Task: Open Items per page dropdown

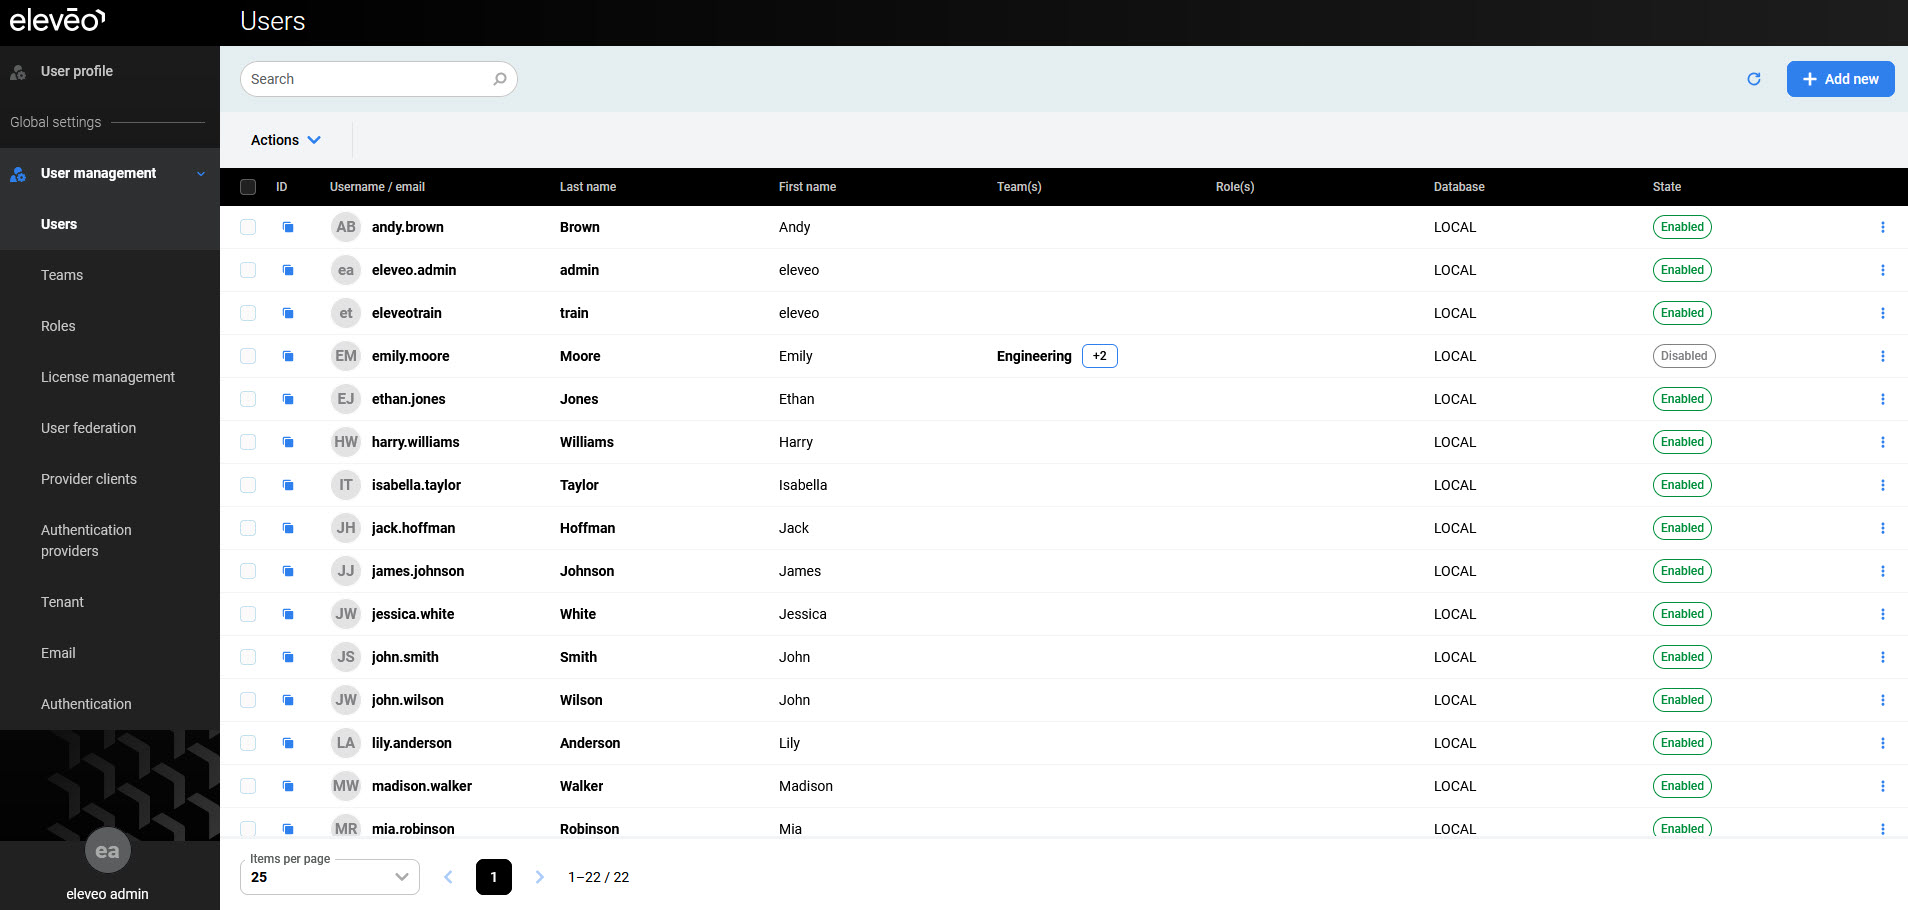Action: click(x=329, y=877)
